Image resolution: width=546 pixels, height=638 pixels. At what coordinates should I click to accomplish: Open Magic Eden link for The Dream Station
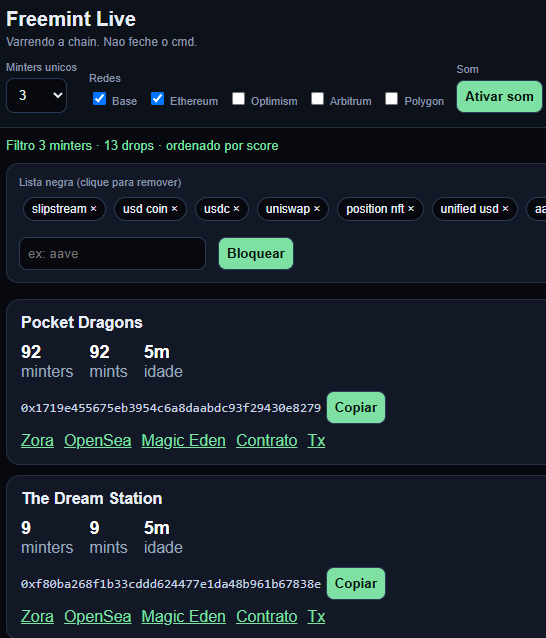coord(183,616)
